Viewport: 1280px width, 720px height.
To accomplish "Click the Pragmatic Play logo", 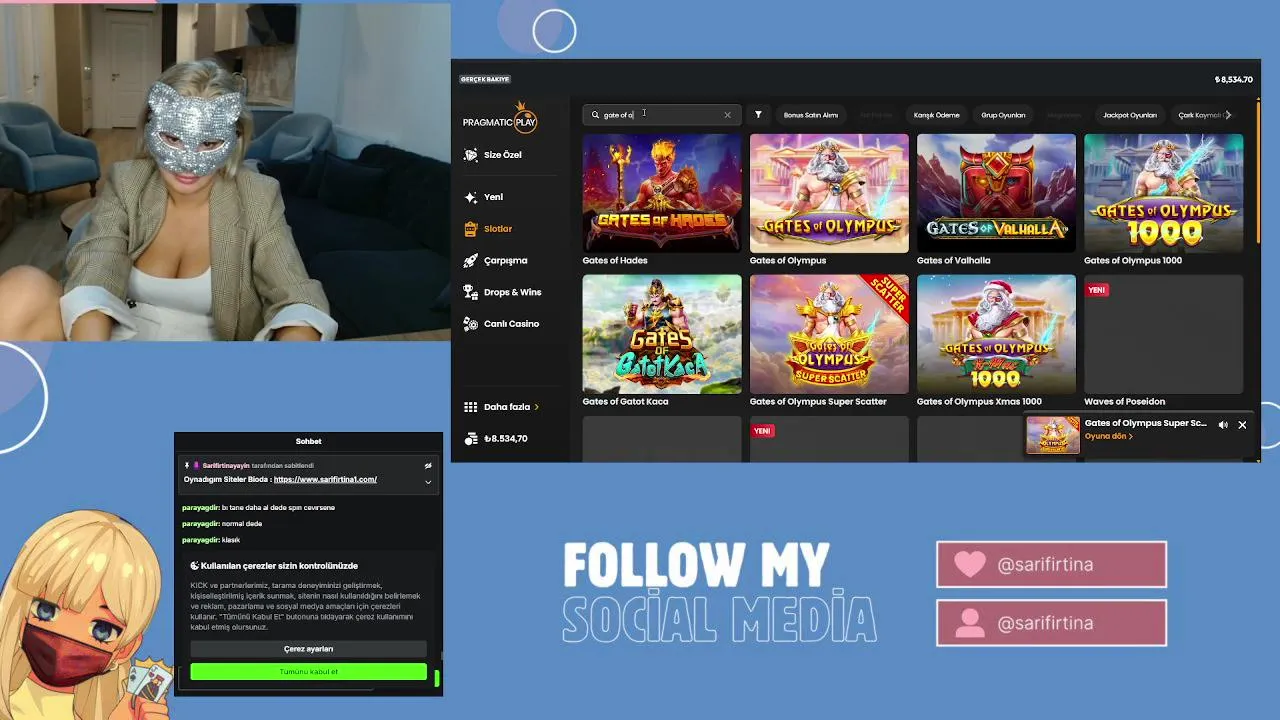I will [500, 120].
